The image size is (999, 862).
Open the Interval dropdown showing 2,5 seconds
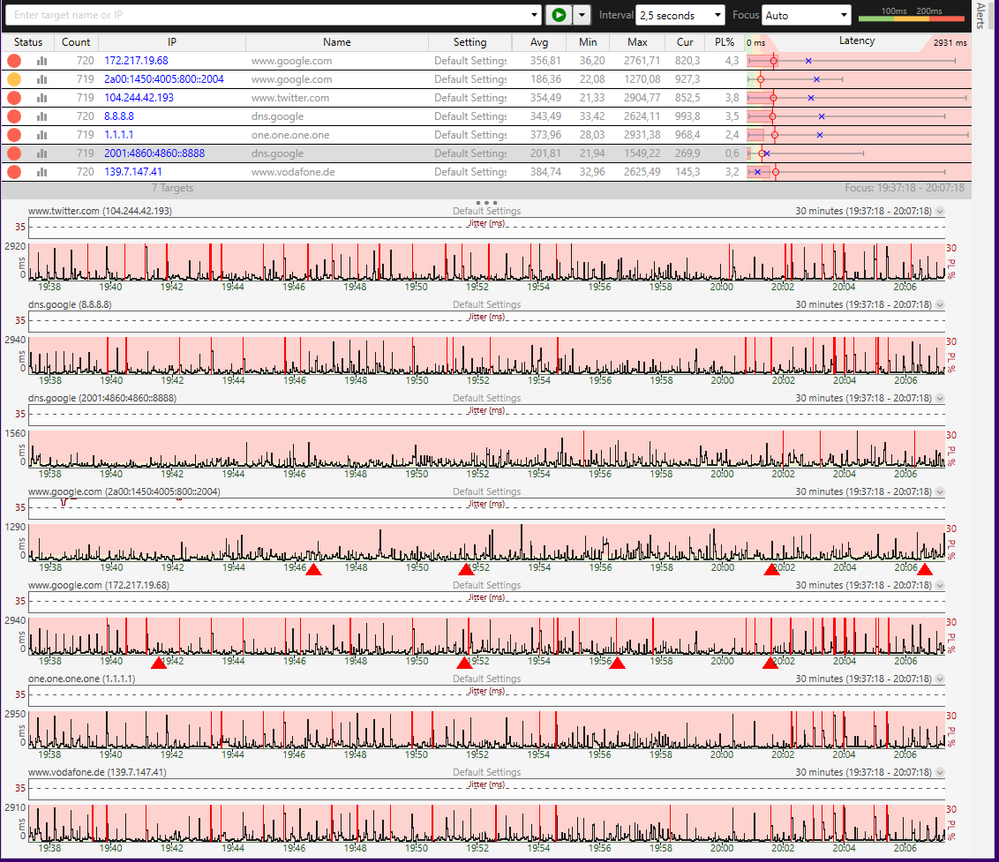pos(716,15)
